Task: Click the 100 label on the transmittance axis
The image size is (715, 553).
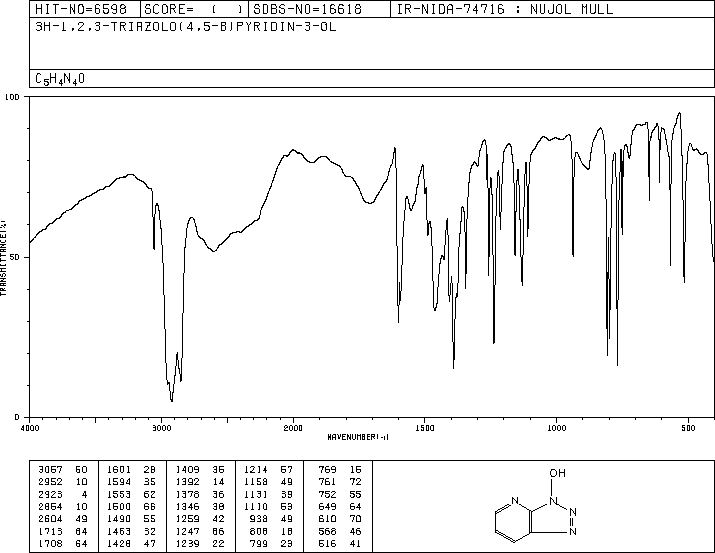Action: pyautogui.click(x=12, y=97)
